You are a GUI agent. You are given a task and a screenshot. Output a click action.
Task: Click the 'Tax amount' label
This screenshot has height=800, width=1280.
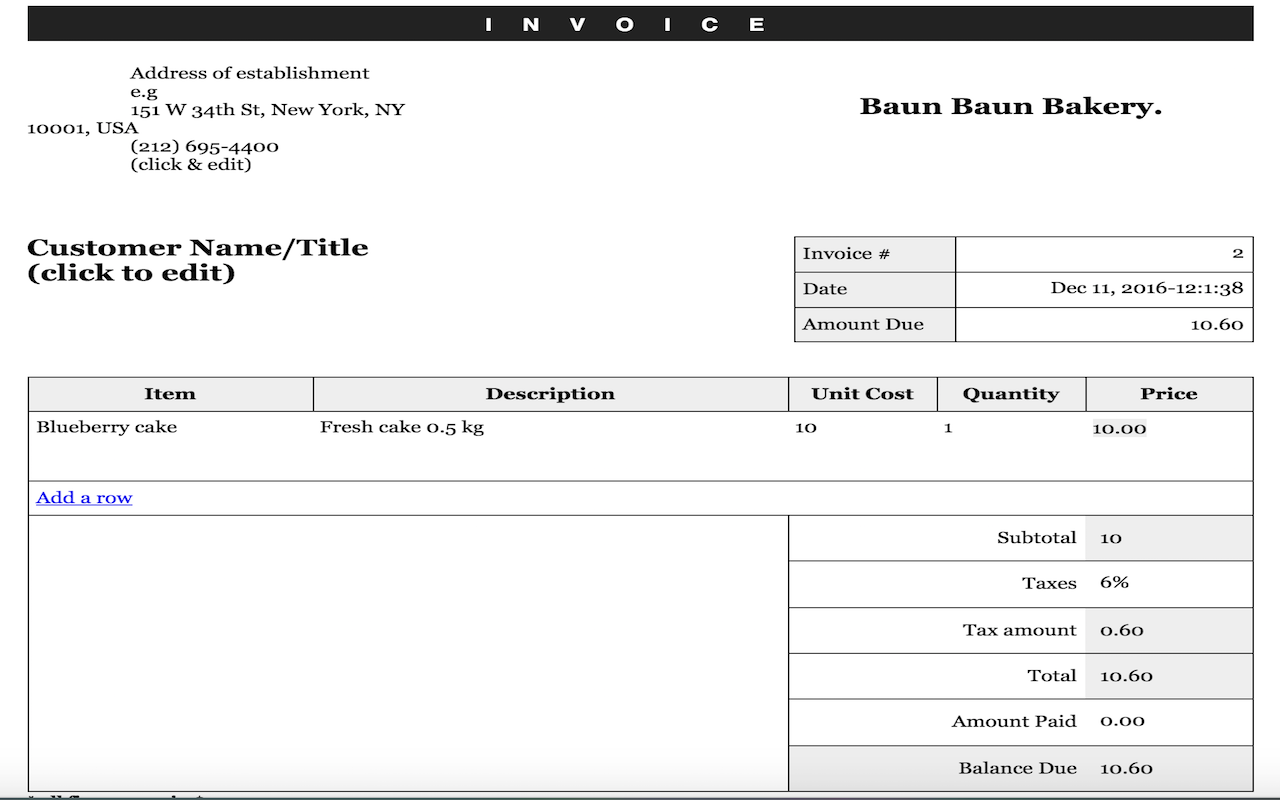pos(1019,630)
